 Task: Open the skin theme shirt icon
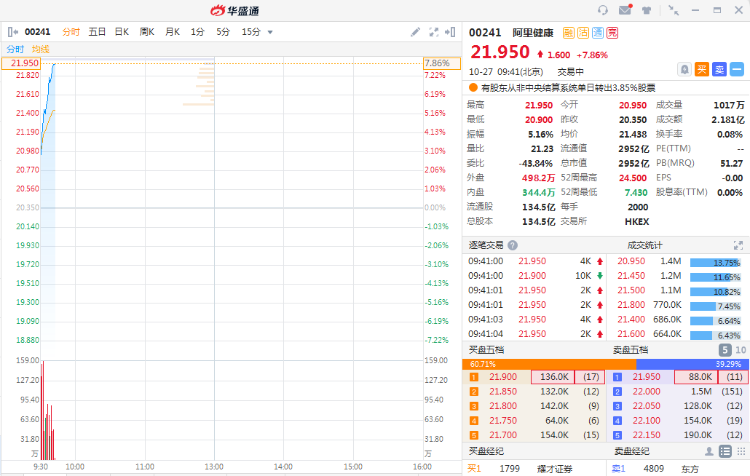click(x=647, y=9)
